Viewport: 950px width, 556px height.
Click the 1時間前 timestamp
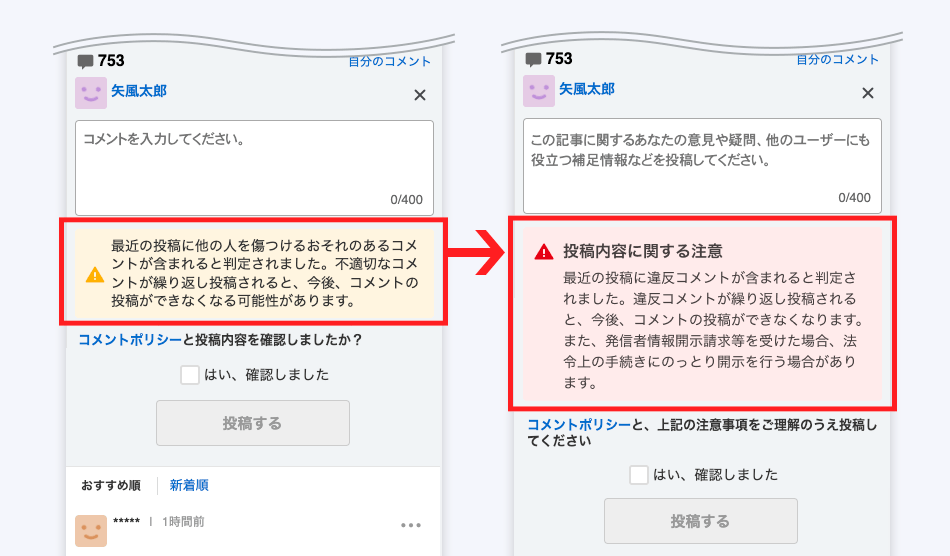tap(183, 521)
